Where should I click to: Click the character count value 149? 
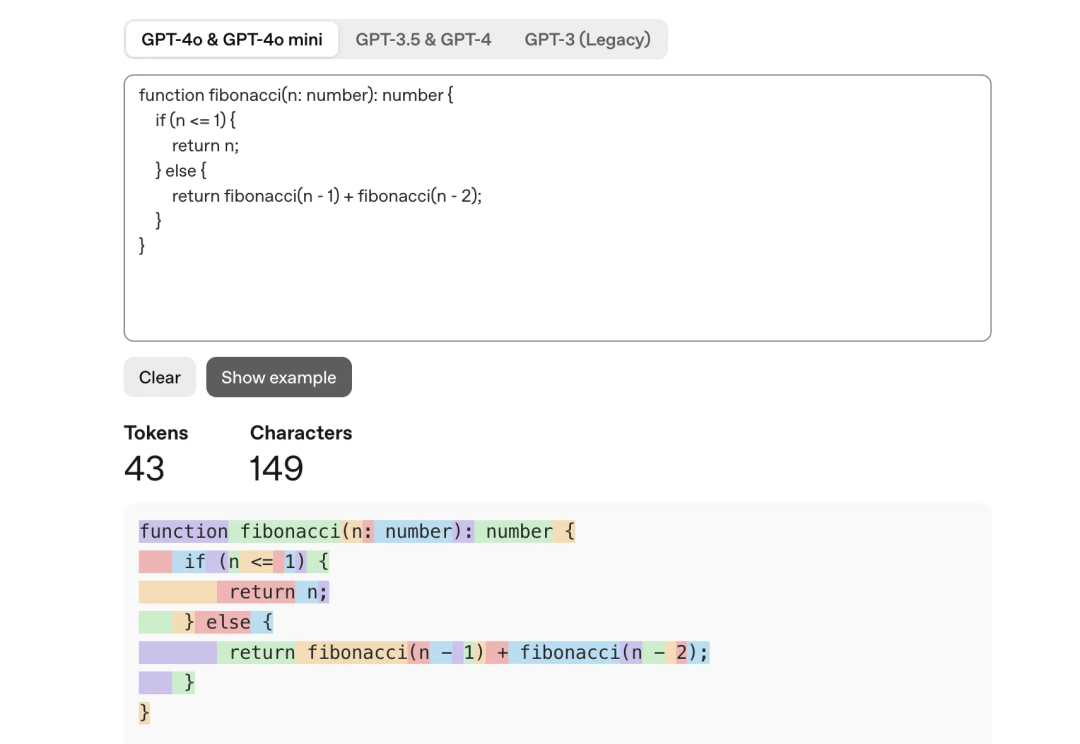click(276, 468)
